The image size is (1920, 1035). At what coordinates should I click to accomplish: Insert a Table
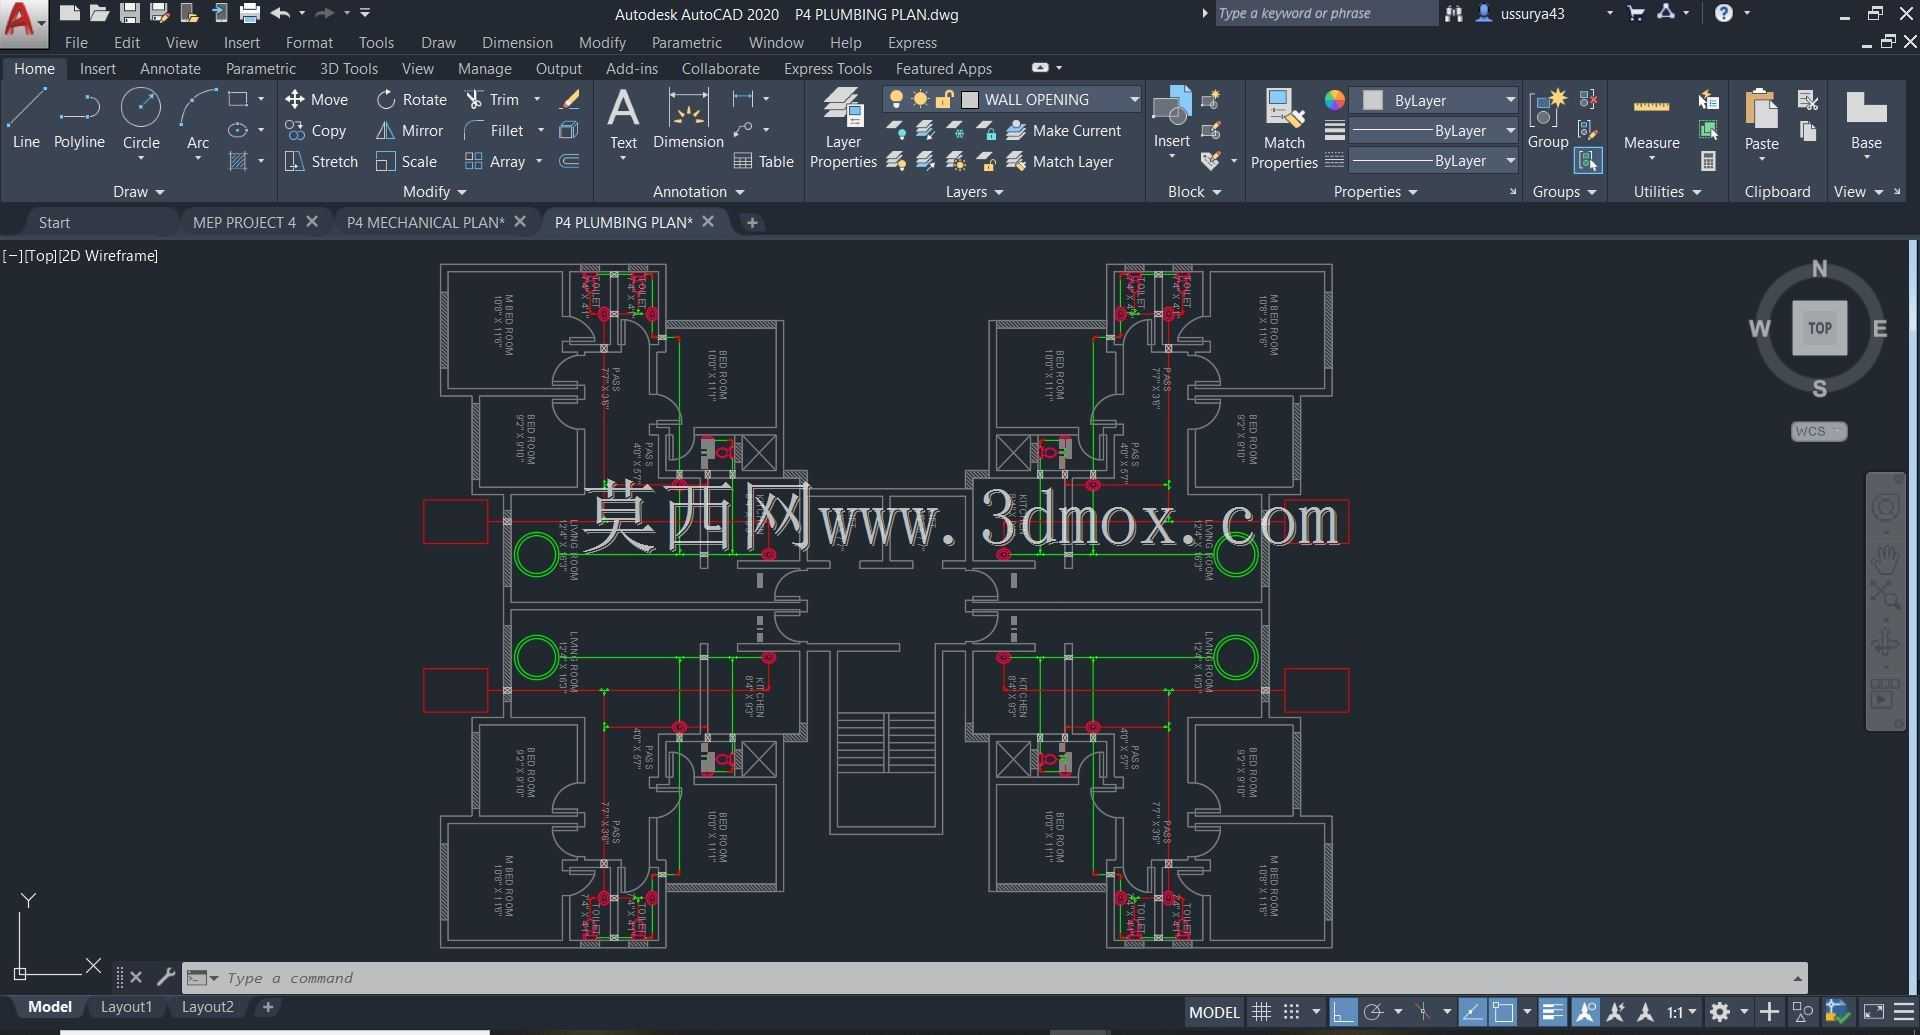pos(763,161)
